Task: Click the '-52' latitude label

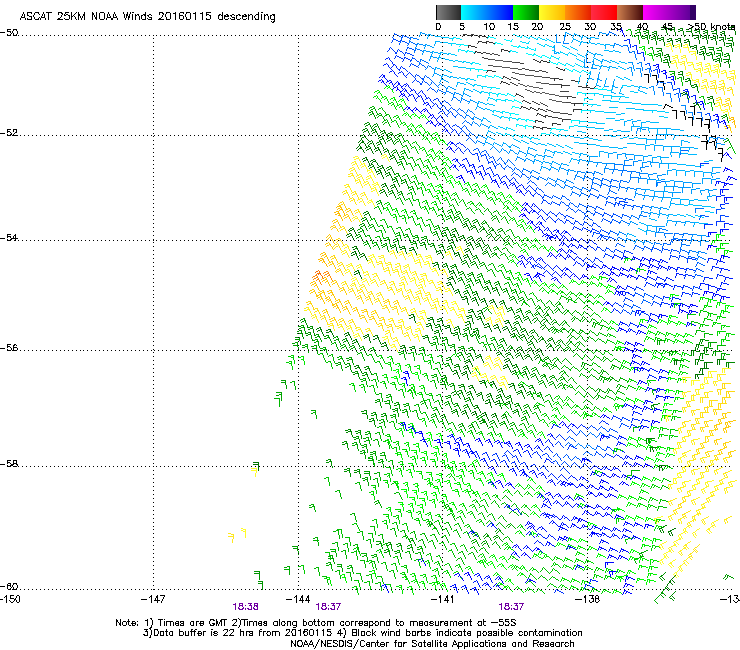Action: (9, 133)
